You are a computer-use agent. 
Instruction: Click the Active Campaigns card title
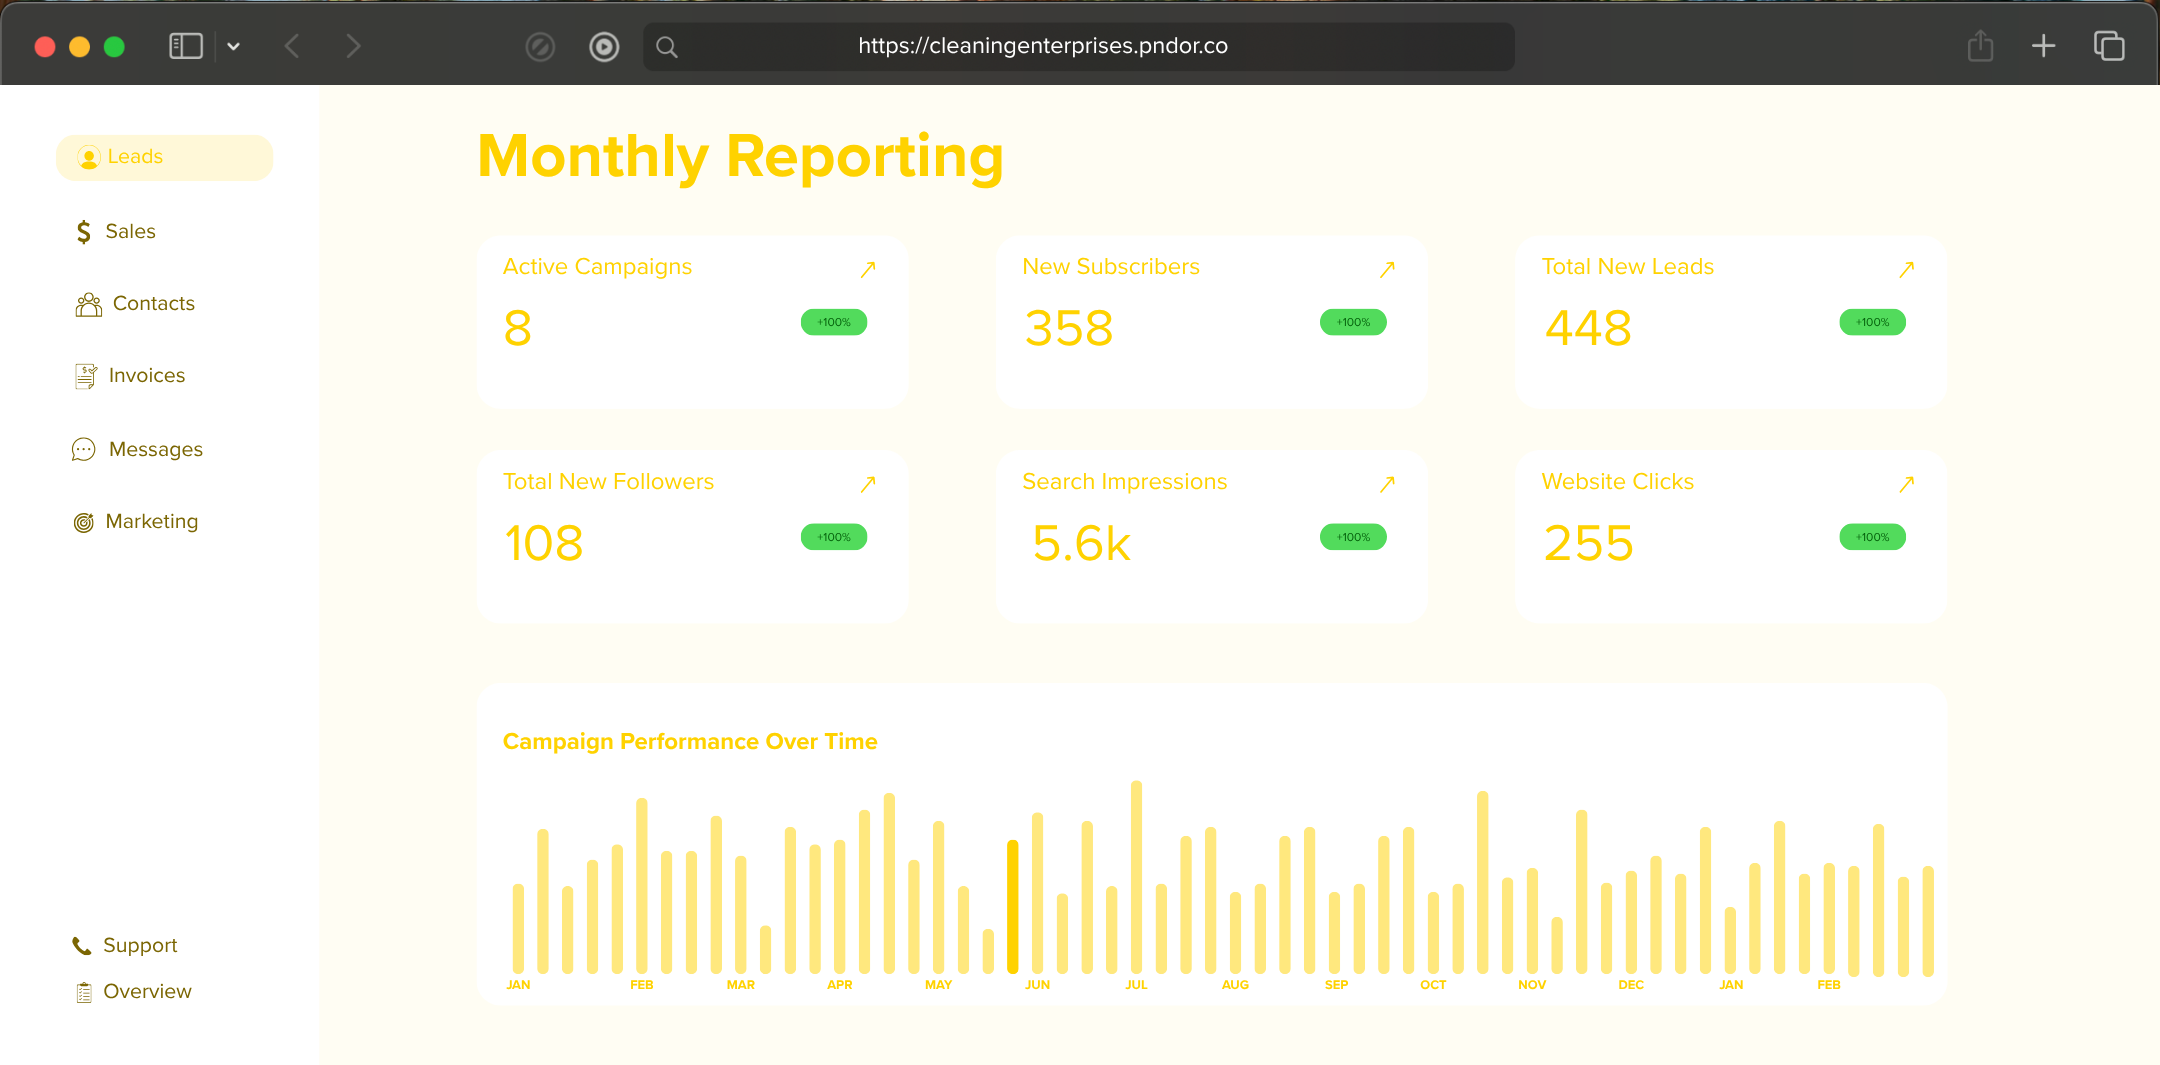pyautogui.click(x=597, y=267)
